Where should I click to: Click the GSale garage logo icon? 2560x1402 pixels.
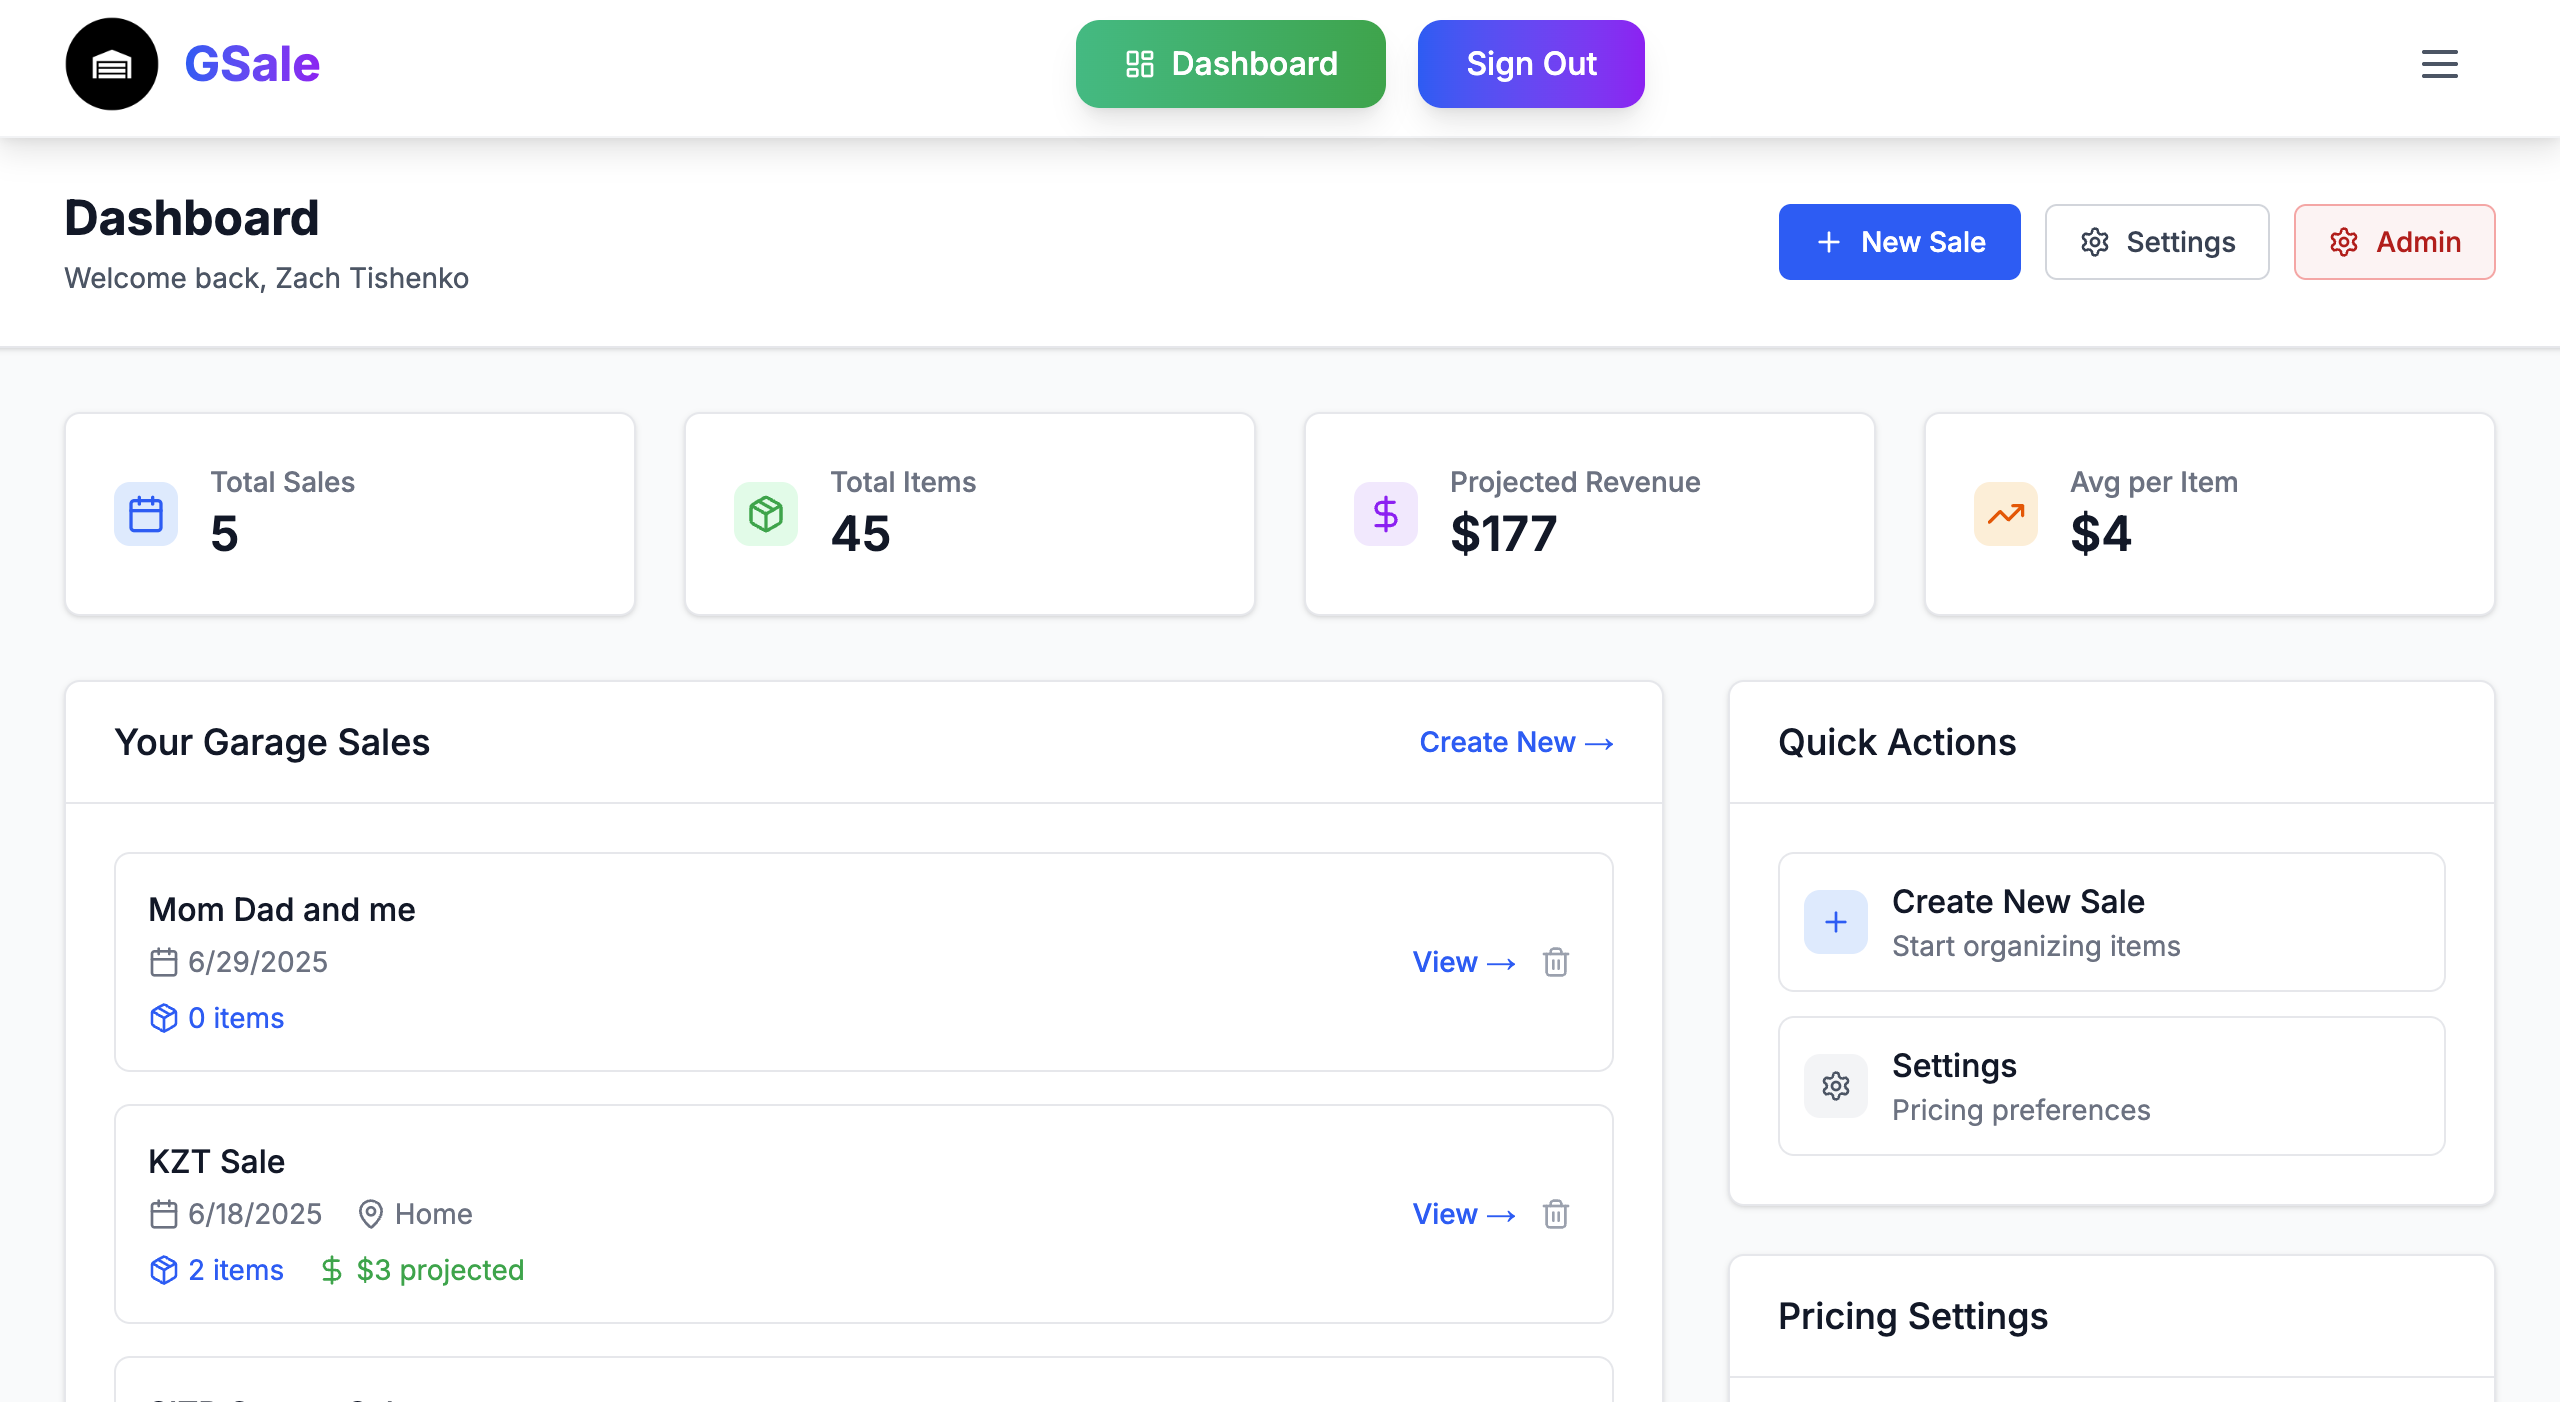pyautogui.click(x=111, y=64)
